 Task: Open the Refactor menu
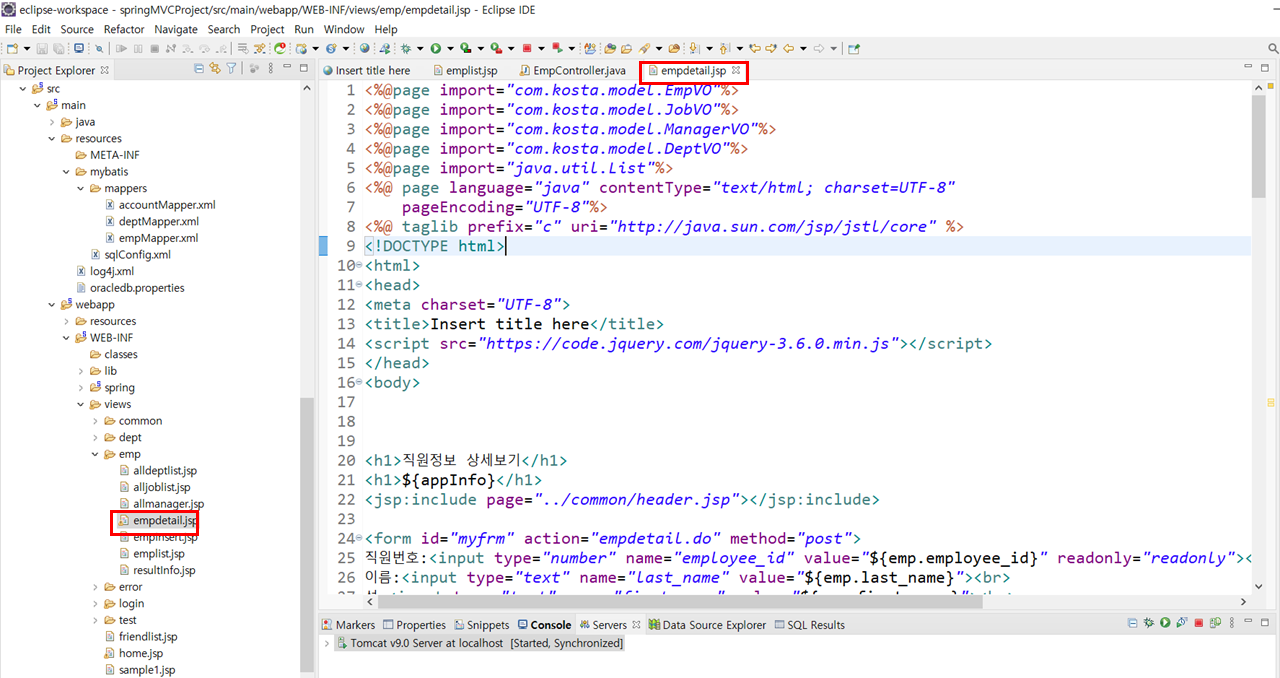click(x=124, y=29)
